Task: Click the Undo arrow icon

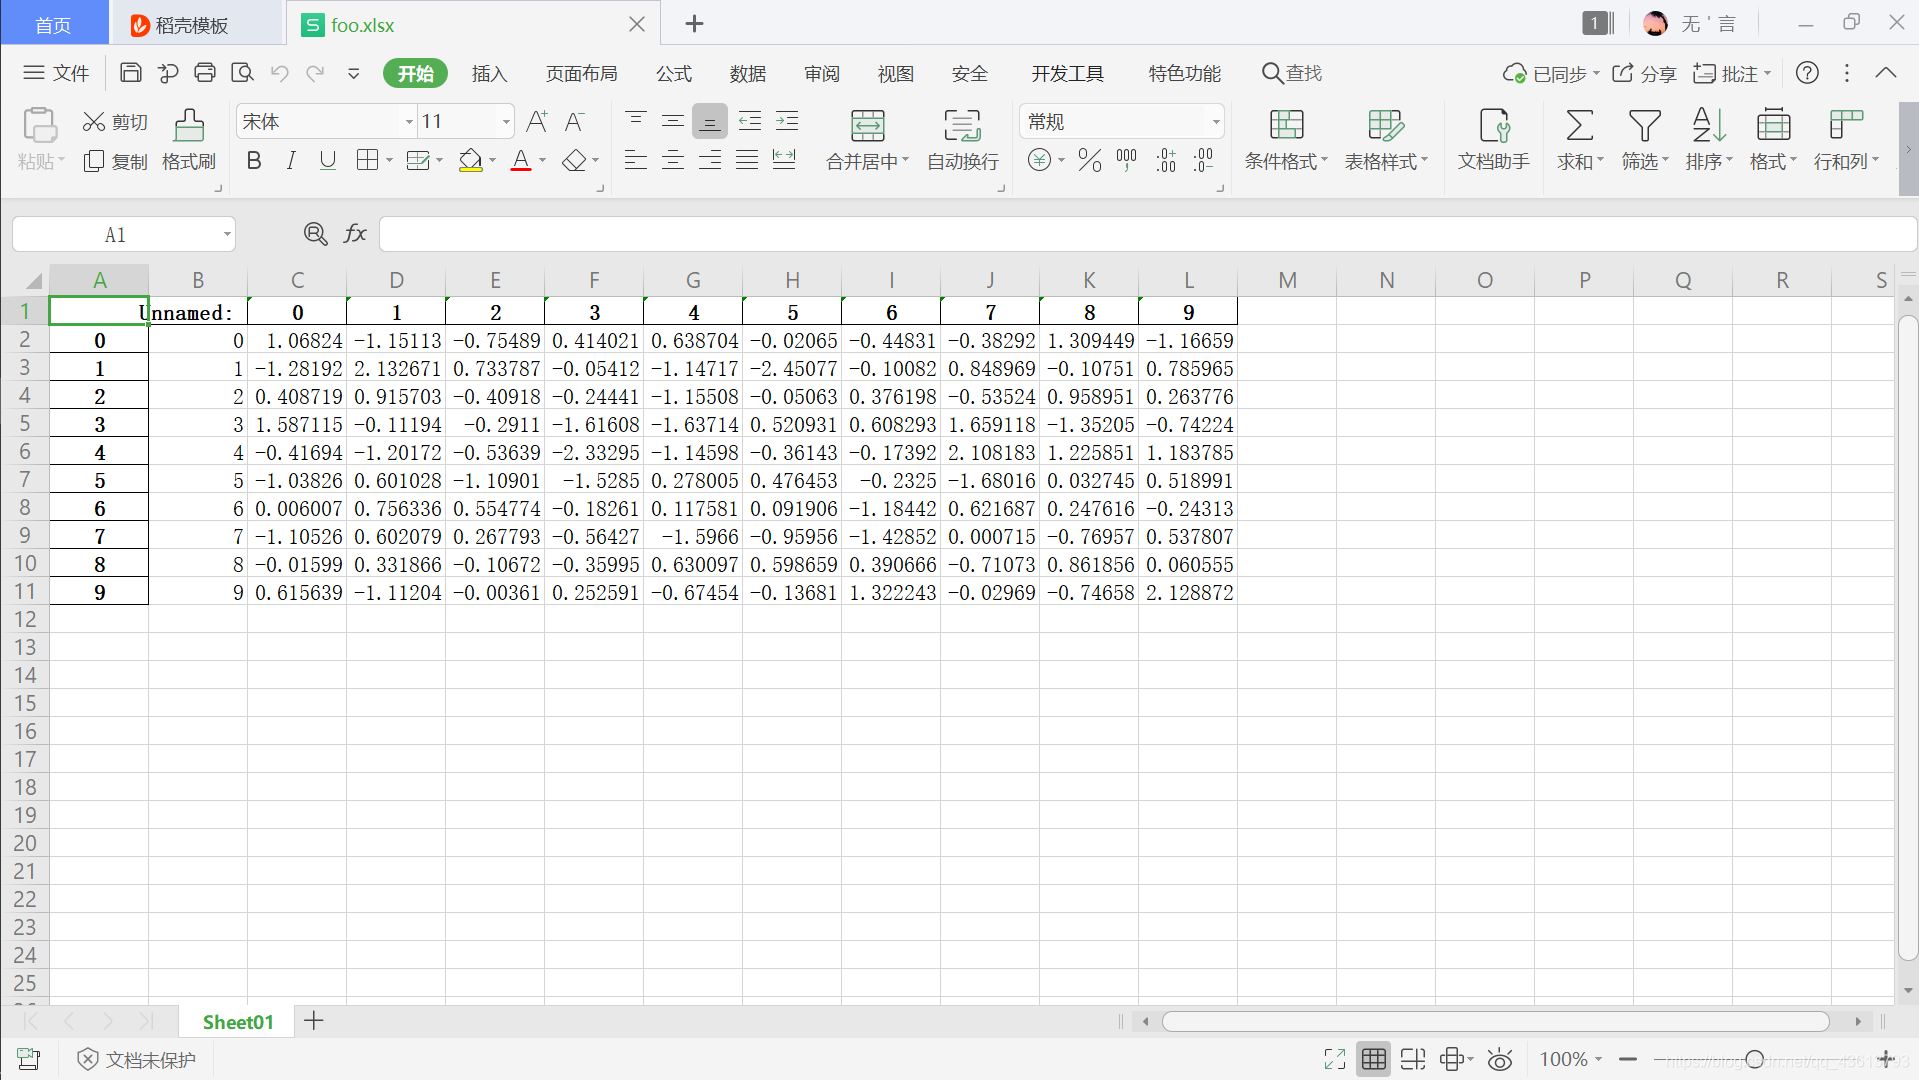Action: (x=279, y=73)
